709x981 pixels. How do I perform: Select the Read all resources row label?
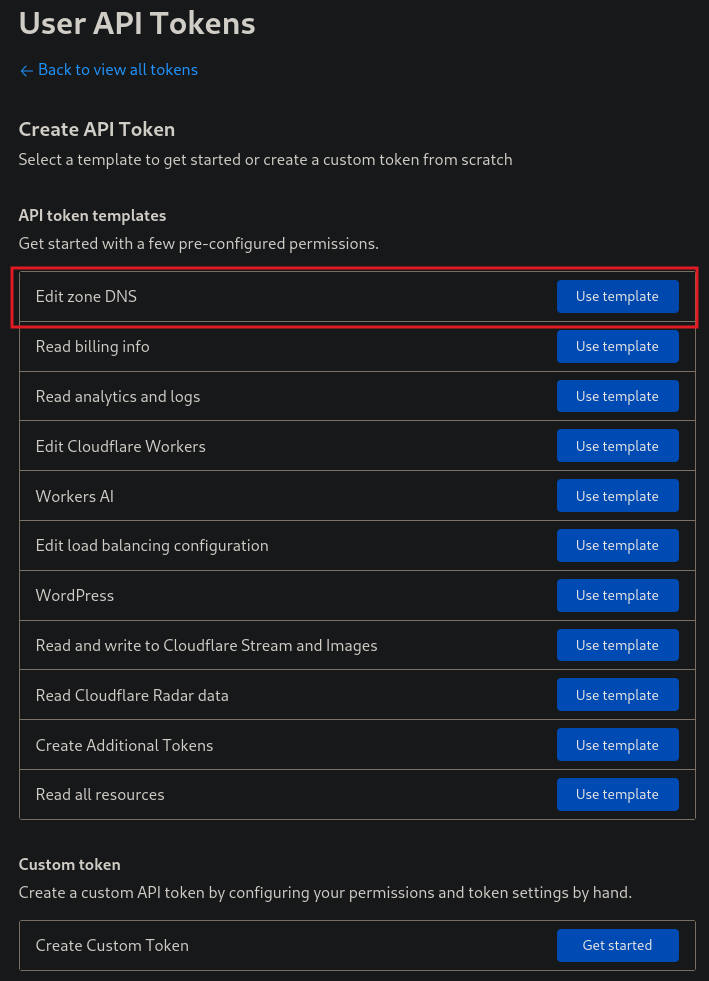(100, 795)
